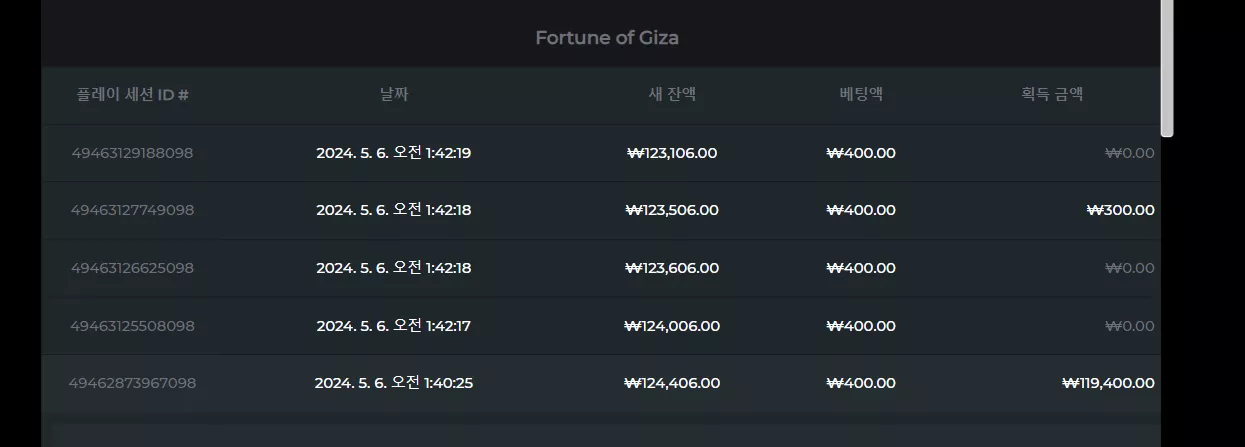Click the Fortune of Giza title
The height and width of the screenshot is (447, 1245).
click(x=607, y=38)
